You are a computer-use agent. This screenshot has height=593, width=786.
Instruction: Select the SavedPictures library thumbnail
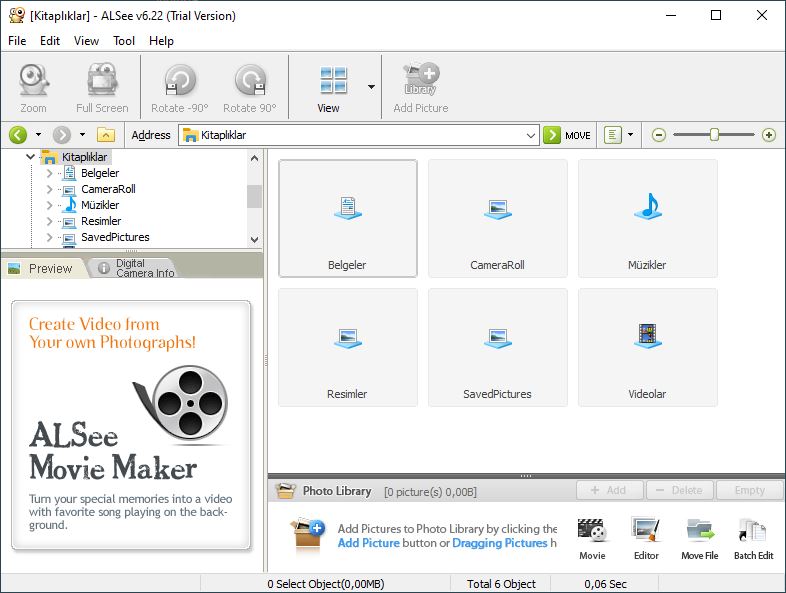[x=498, y=347]
